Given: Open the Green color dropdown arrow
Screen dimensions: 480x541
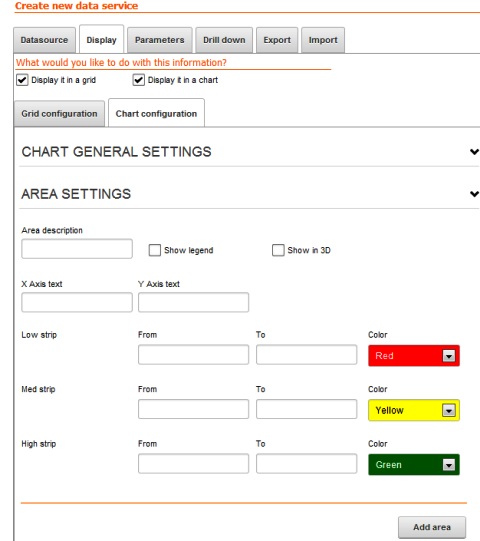Looking at the screenshot, I should [x=449, y=465].
